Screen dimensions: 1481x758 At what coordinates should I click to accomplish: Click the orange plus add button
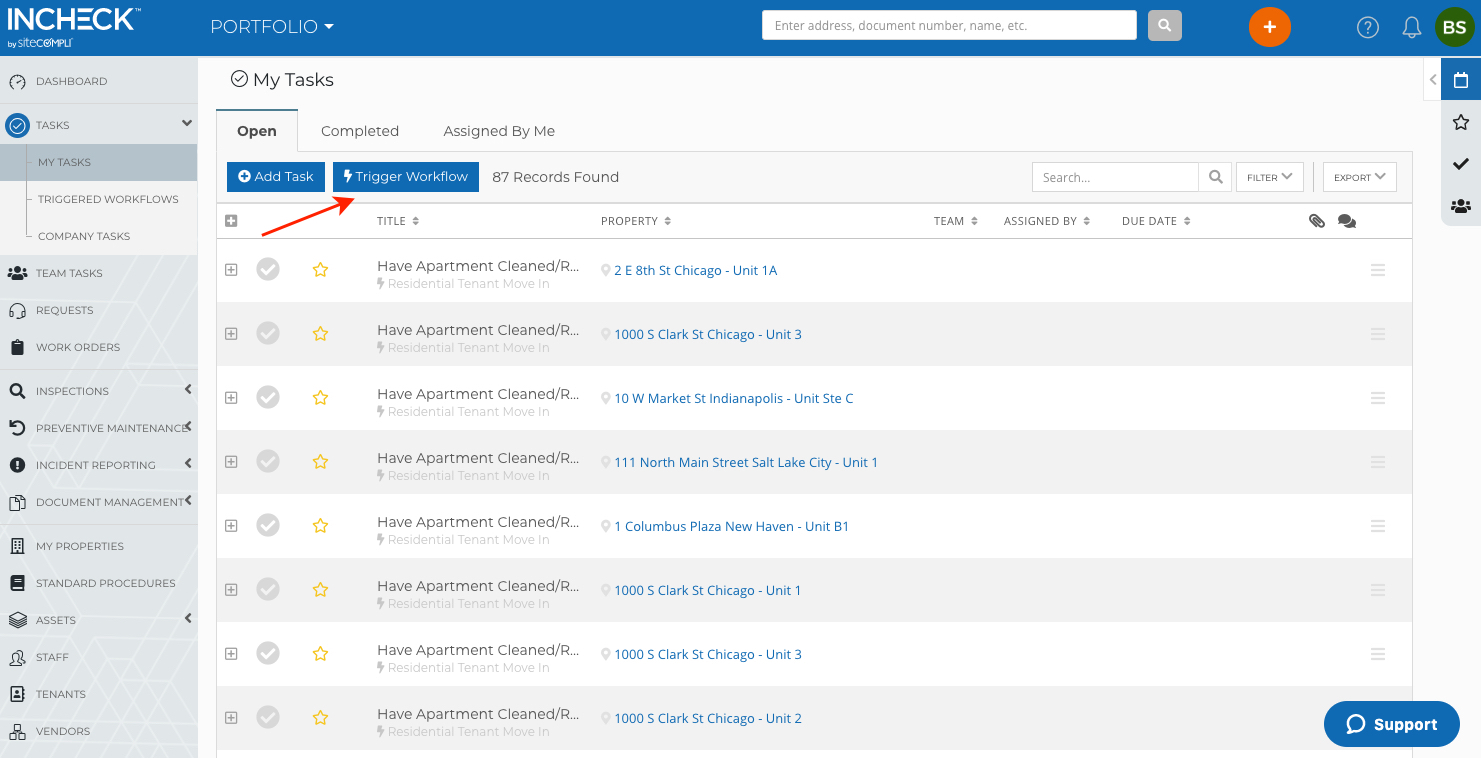pos(1269,27)
